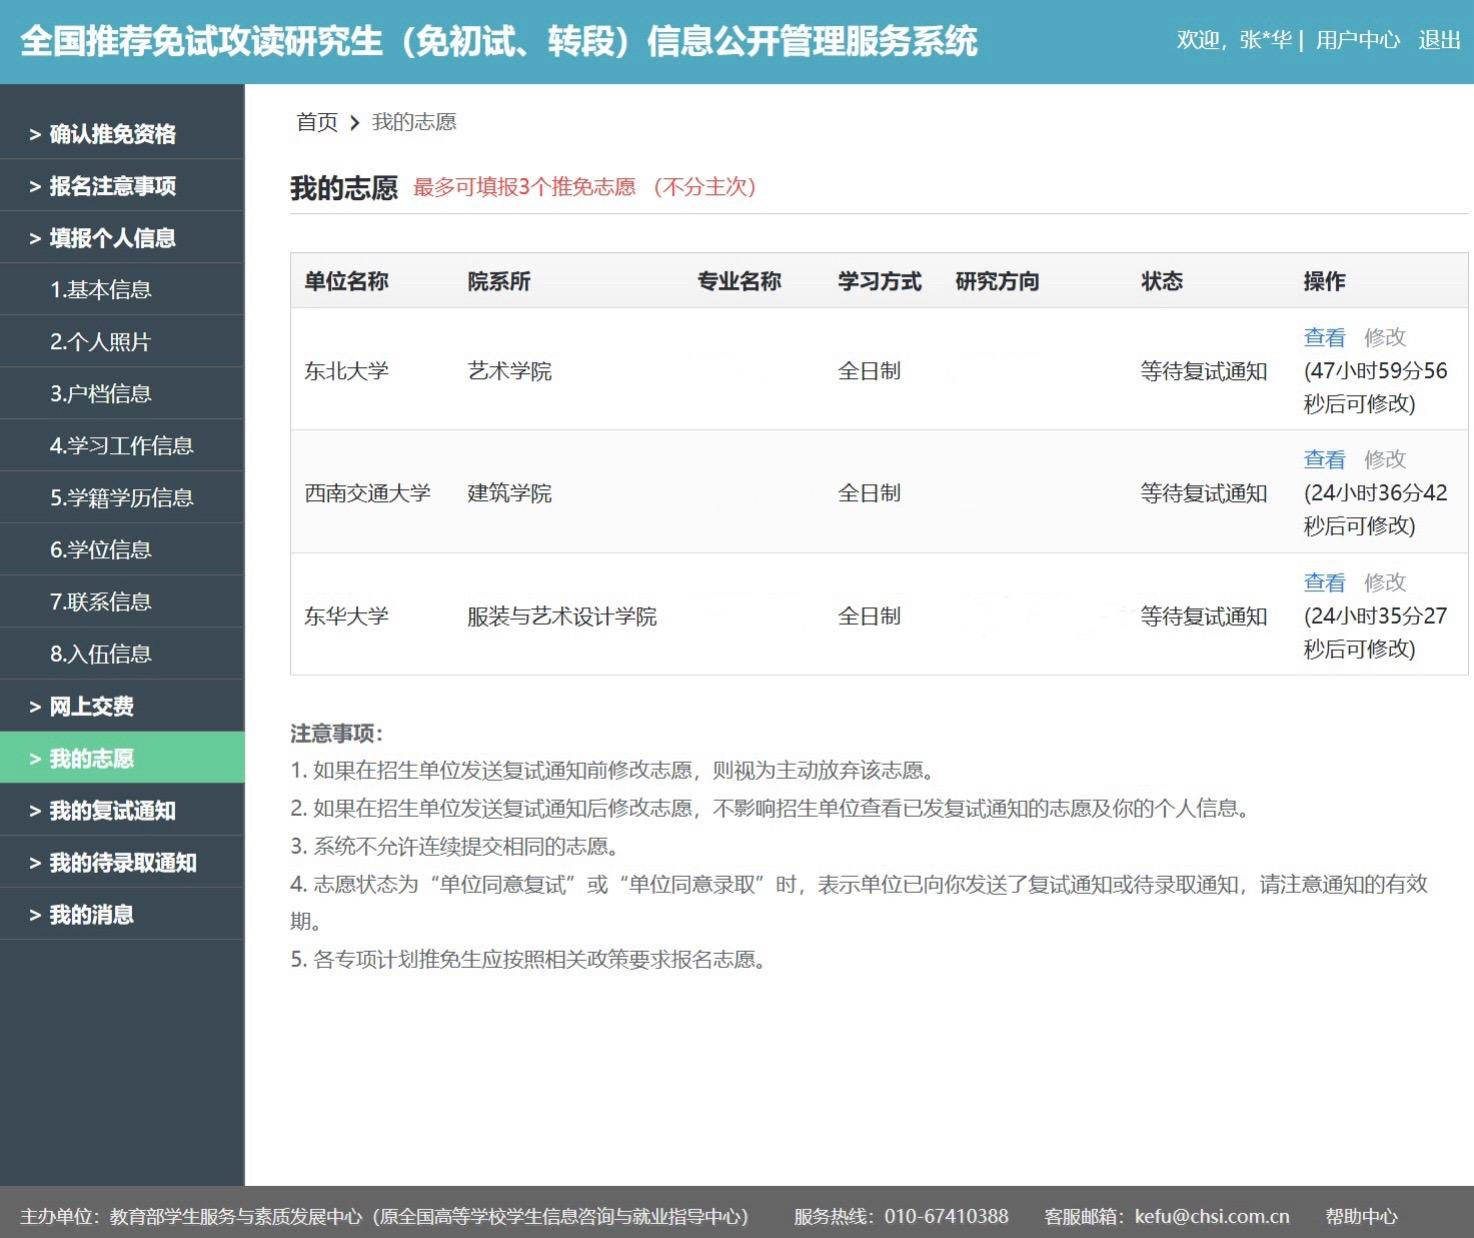Expand the 报名注意事项 sidebar section
Screen dimensions: 1474x1238
(112, 186)
